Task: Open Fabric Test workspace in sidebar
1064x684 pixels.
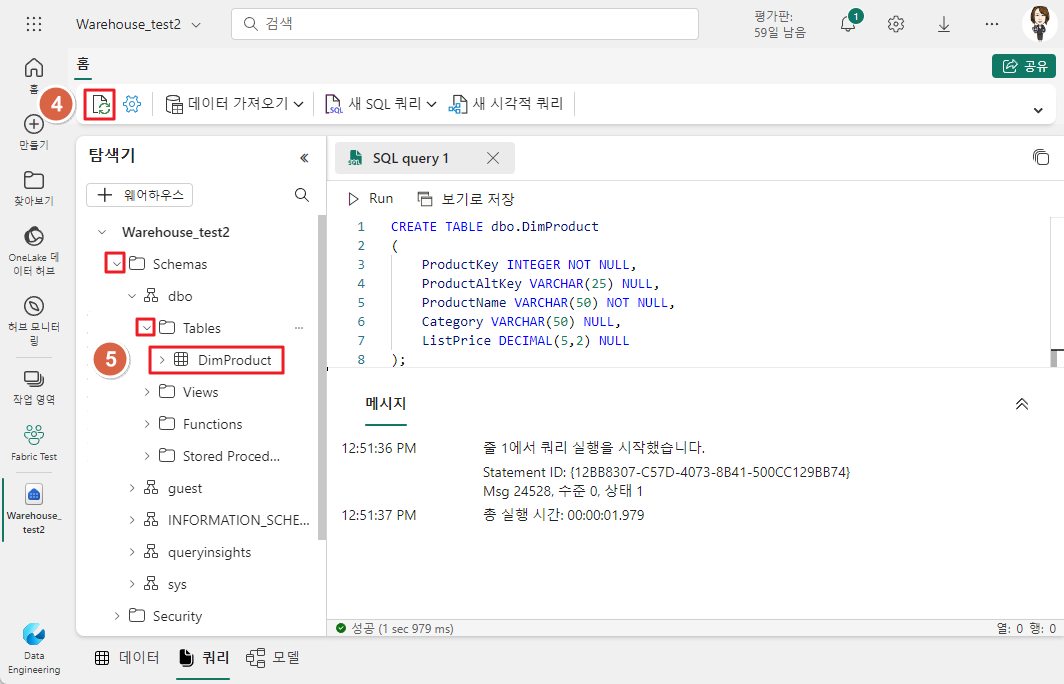Action: point(34,443)
